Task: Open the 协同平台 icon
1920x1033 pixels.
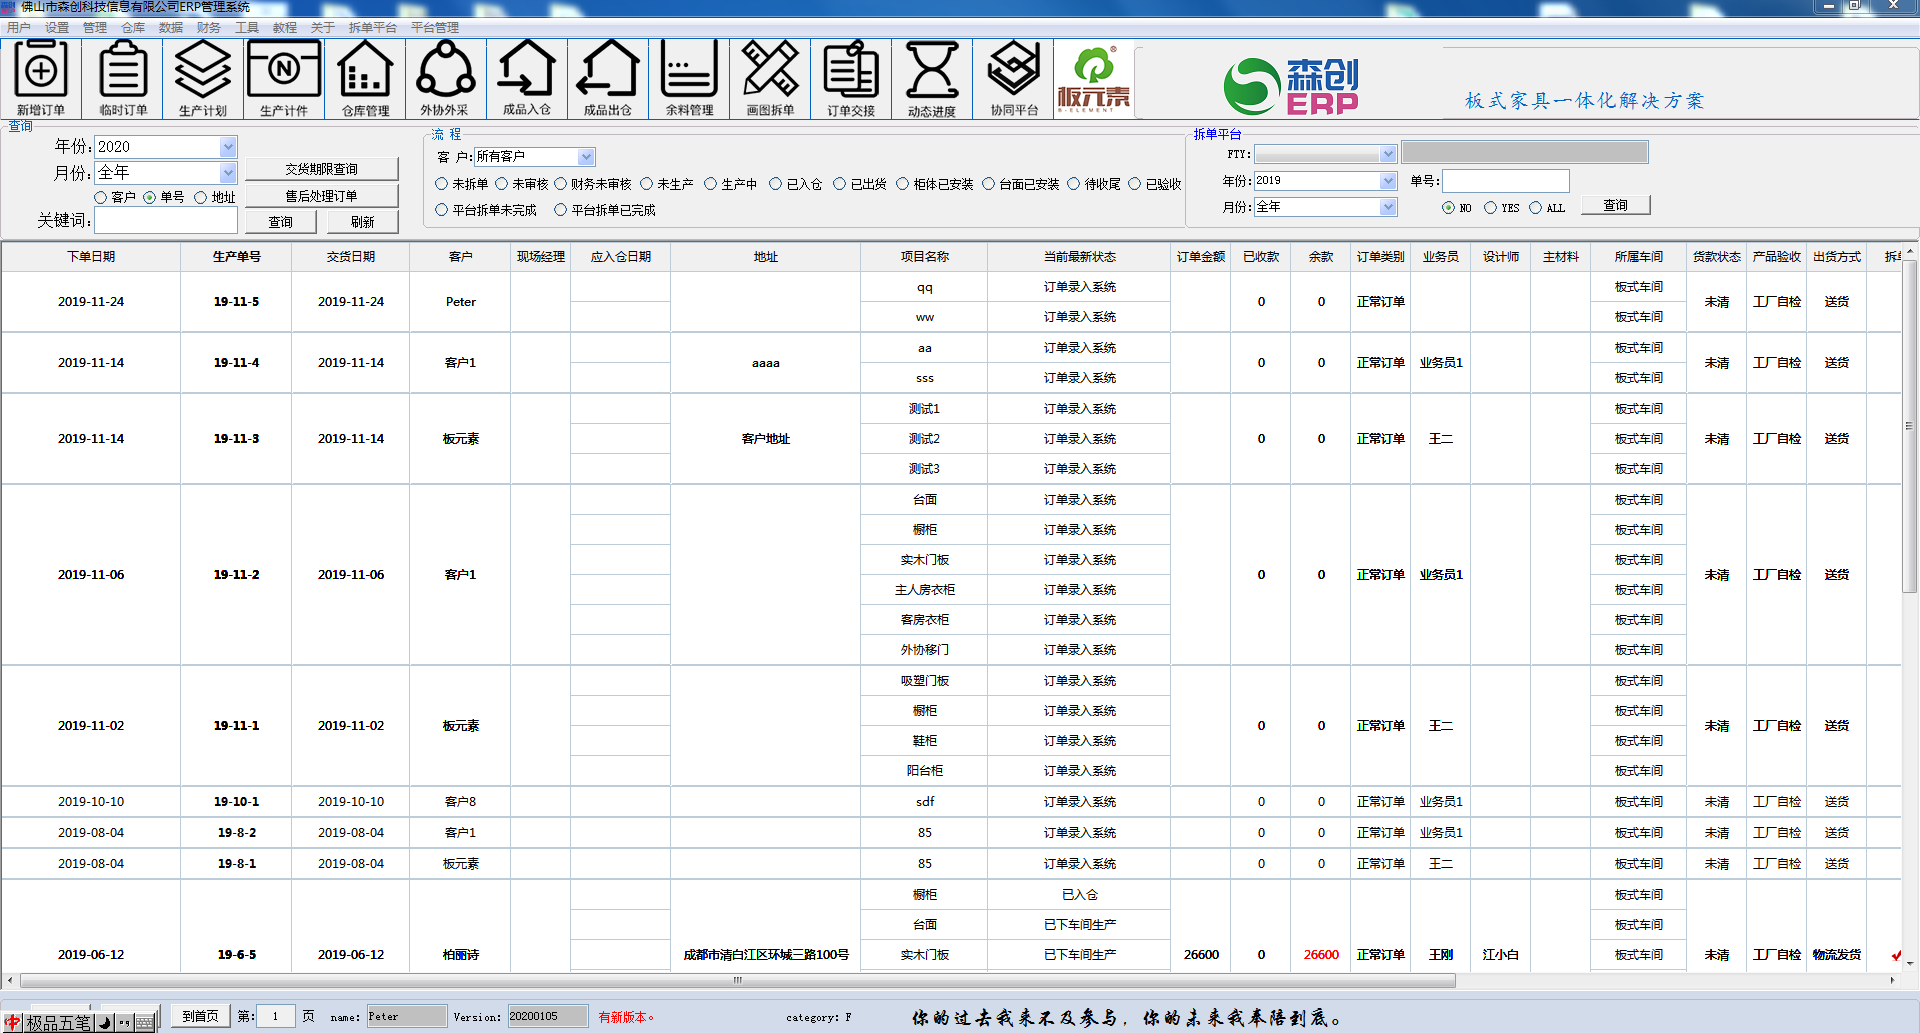Action: click(1014, 79)
